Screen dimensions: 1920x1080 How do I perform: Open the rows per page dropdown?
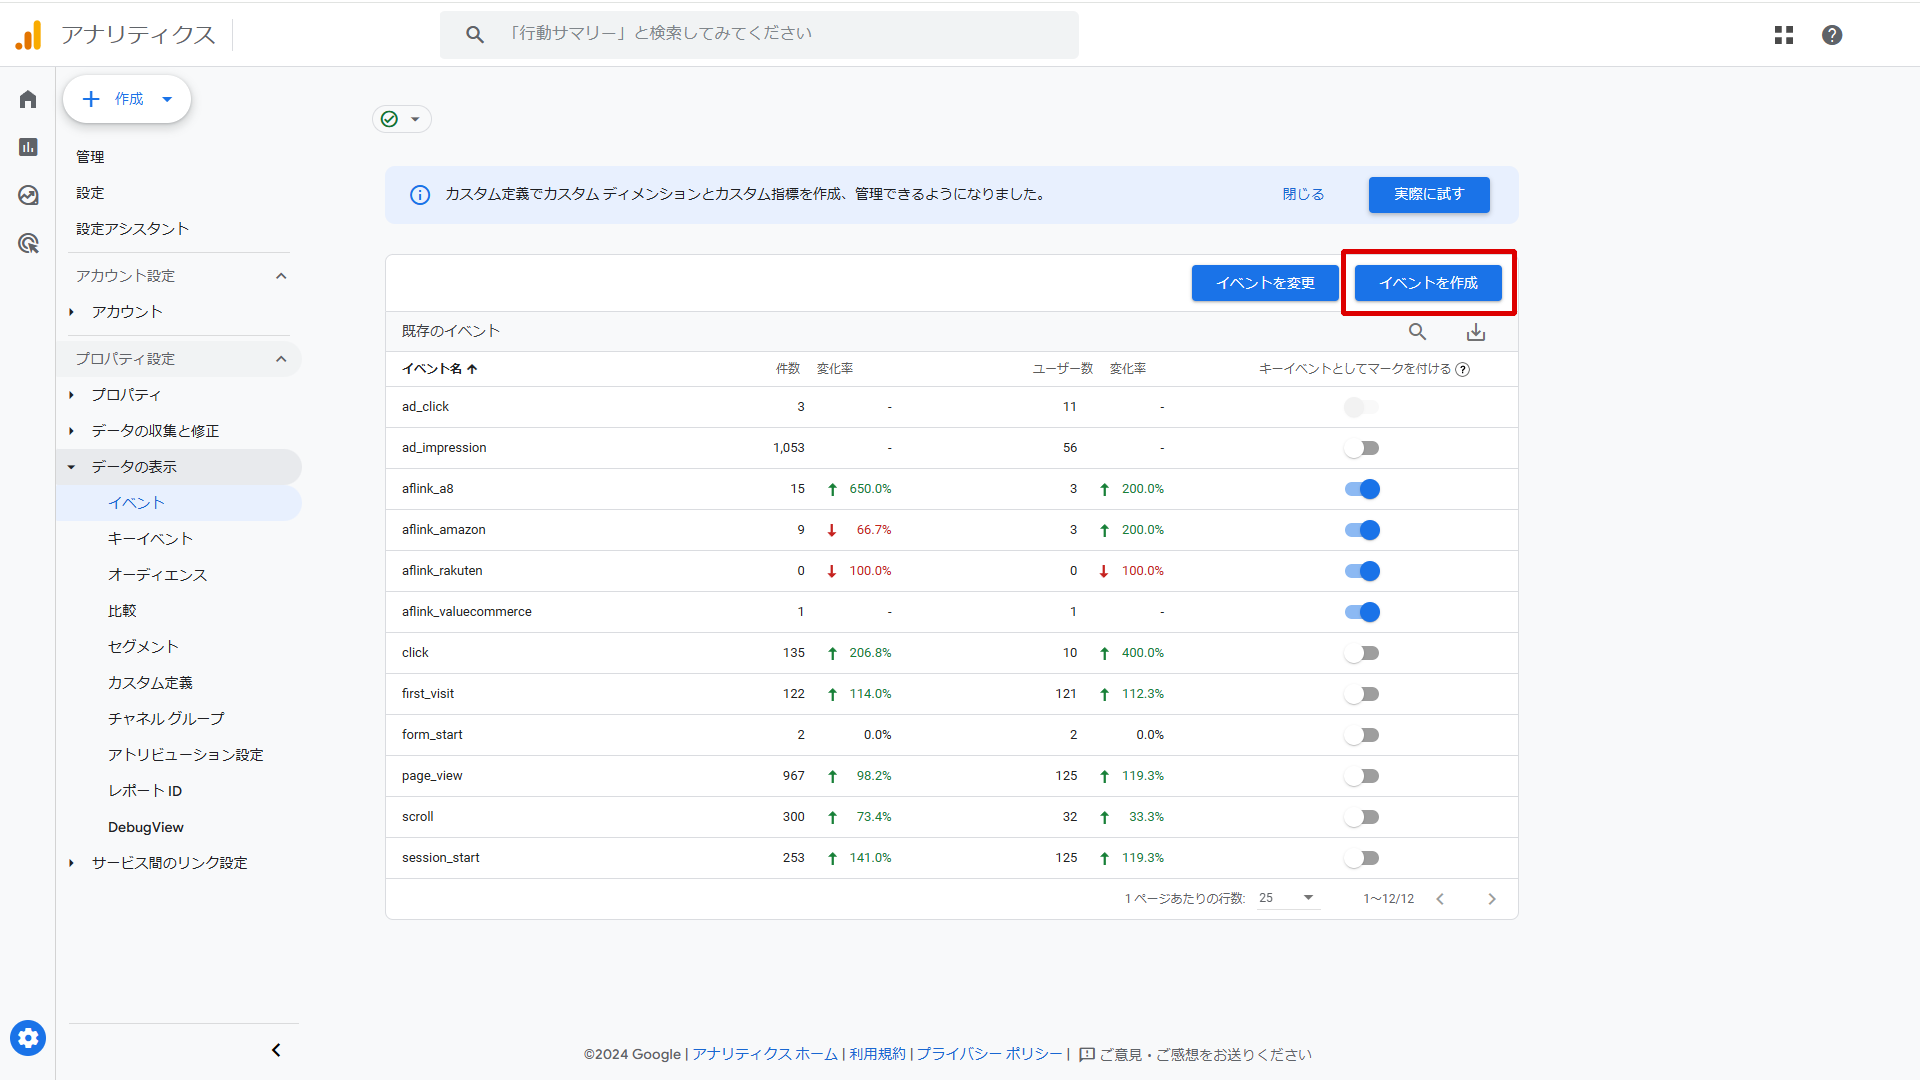[1287, 898]
